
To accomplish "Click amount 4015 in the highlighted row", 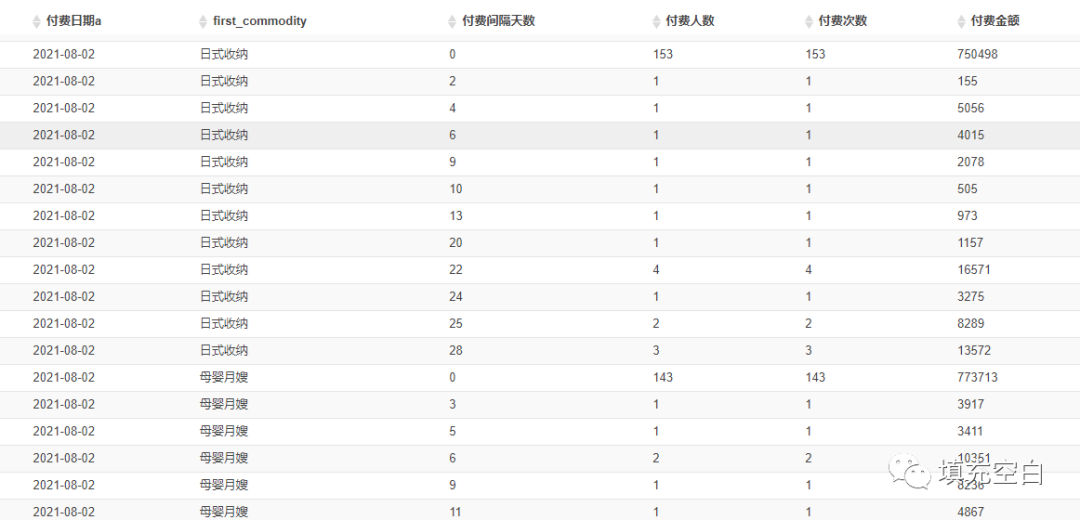I will [x=970, y=135].
